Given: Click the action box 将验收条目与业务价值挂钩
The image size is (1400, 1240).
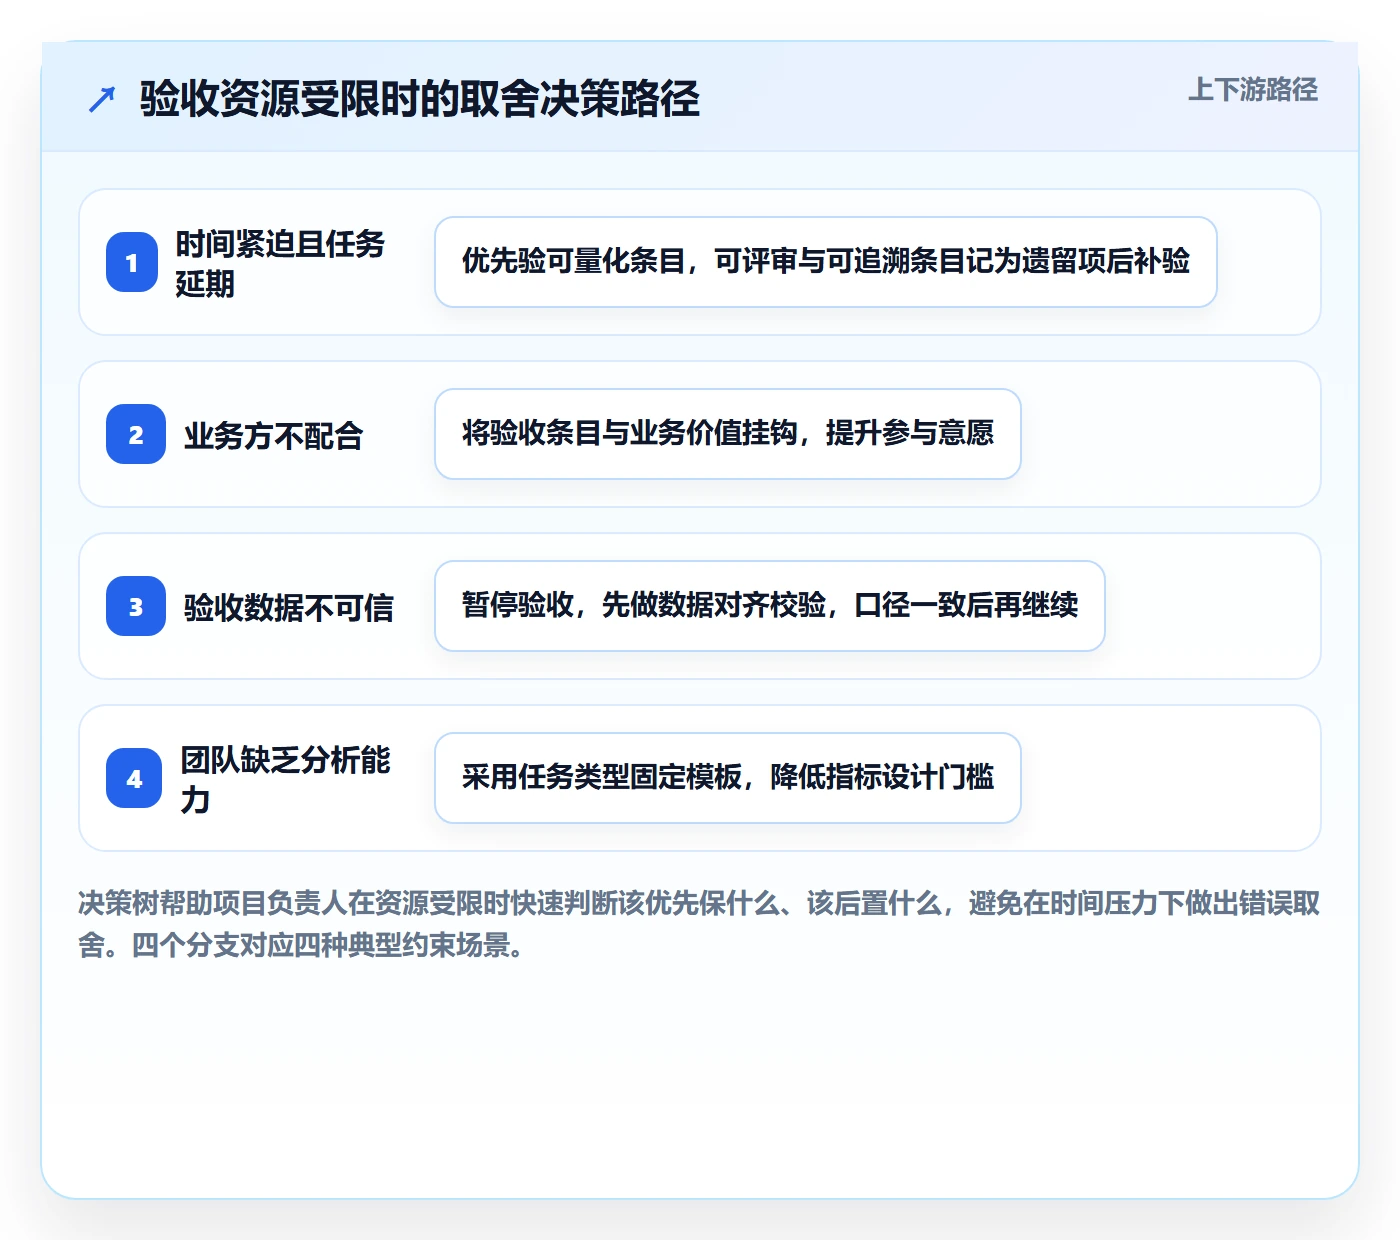Looking at the screenshot, I should point(728,434).
